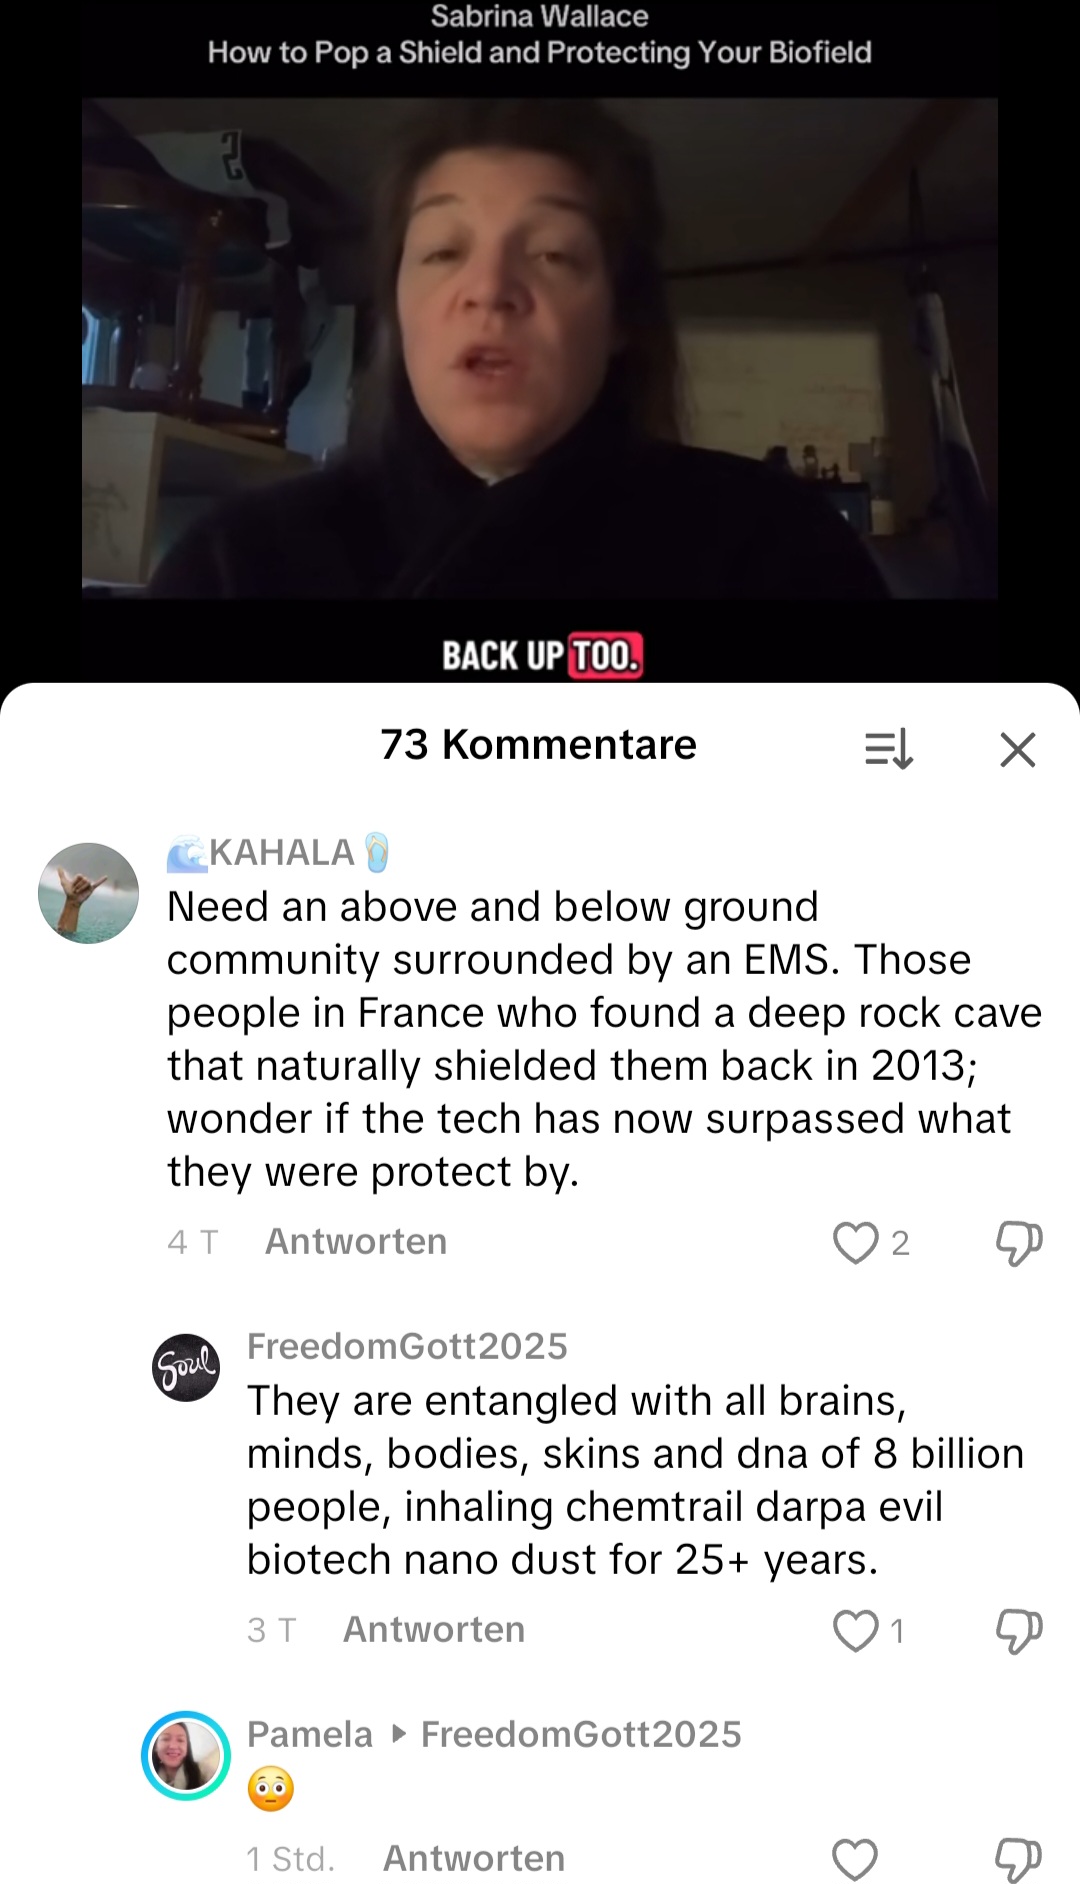Open KAHALA's profile picture with shaka hand
The width and height of the screenshot is (1080, 1884).
88,893
